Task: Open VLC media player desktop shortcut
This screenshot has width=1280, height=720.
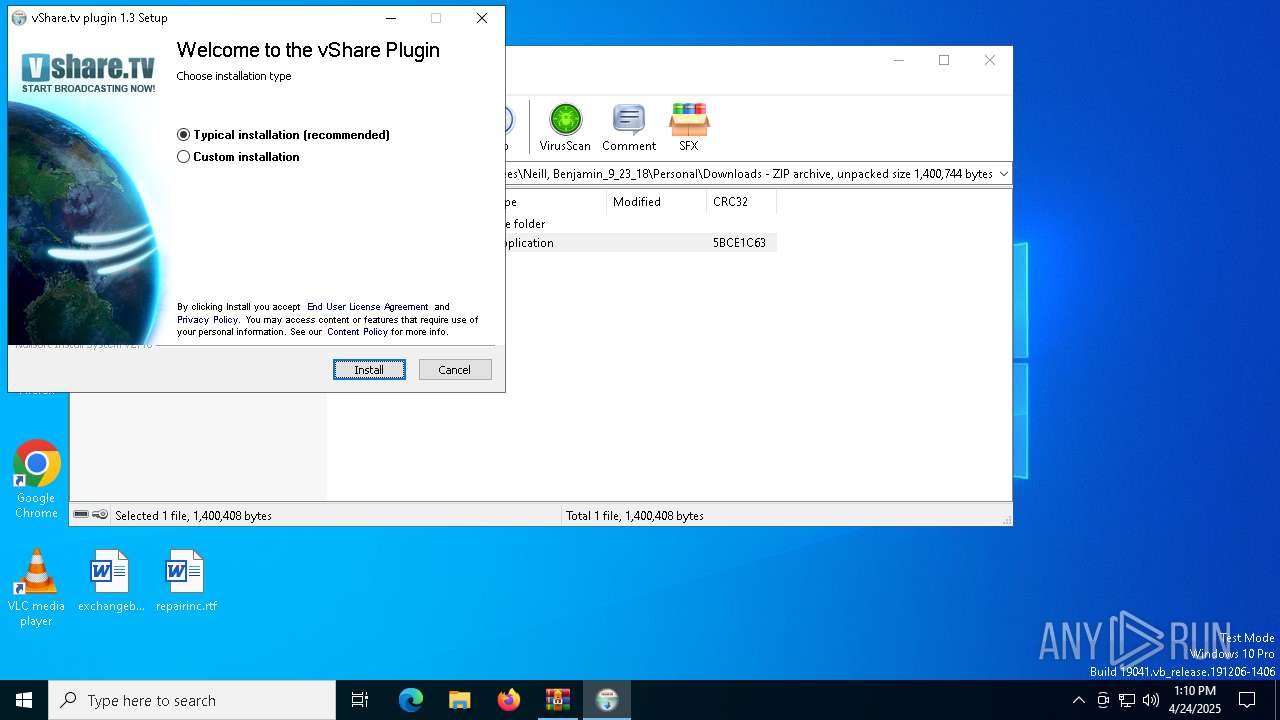Action: pos(36,588)
